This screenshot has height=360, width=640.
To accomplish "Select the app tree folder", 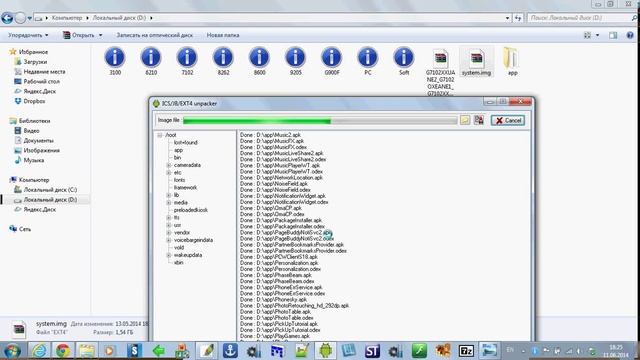I will (x=178, y=150).
